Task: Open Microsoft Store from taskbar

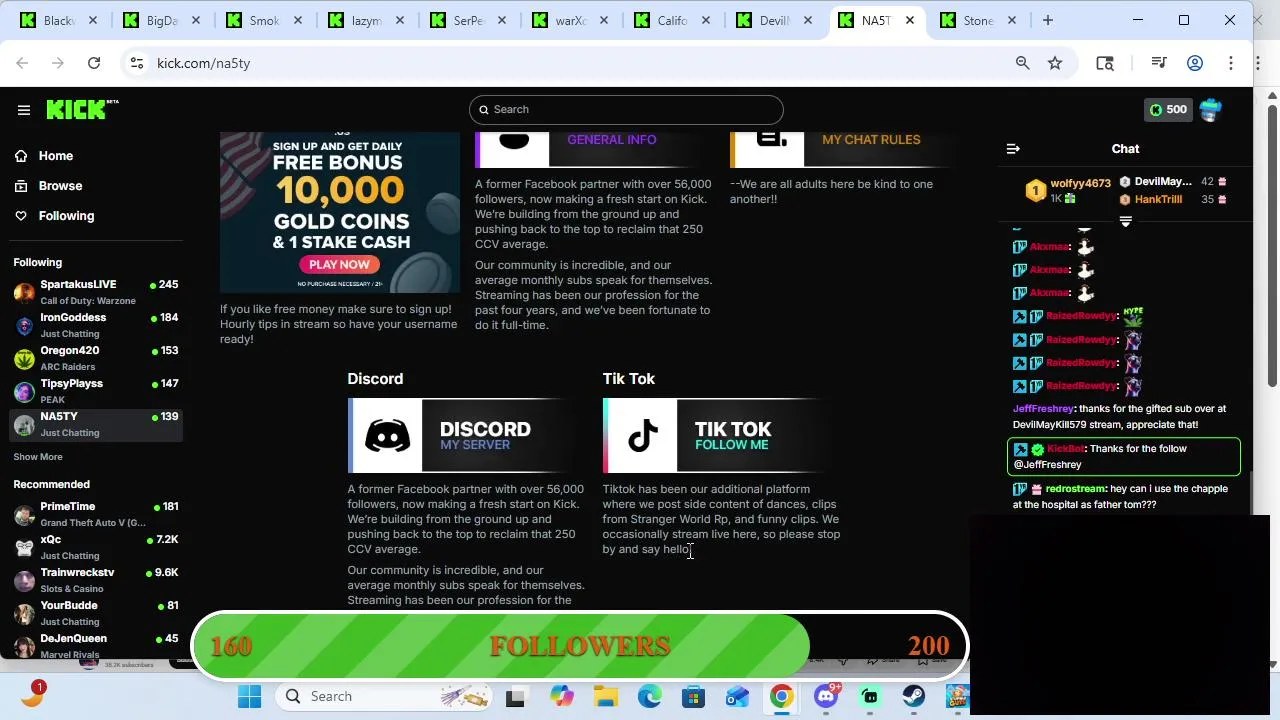Action: pyautogui.click(x=693, y=697)
